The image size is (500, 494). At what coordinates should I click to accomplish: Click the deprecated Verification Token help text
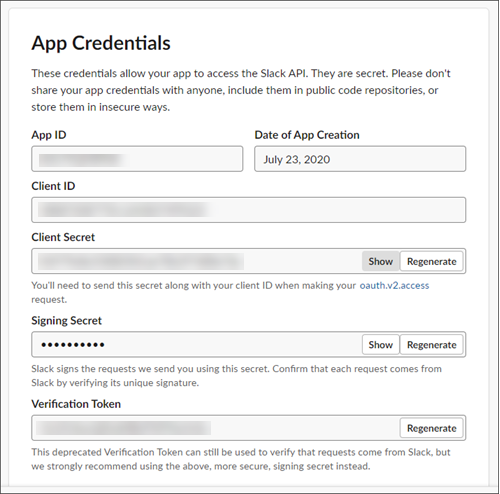coord(241,459)
